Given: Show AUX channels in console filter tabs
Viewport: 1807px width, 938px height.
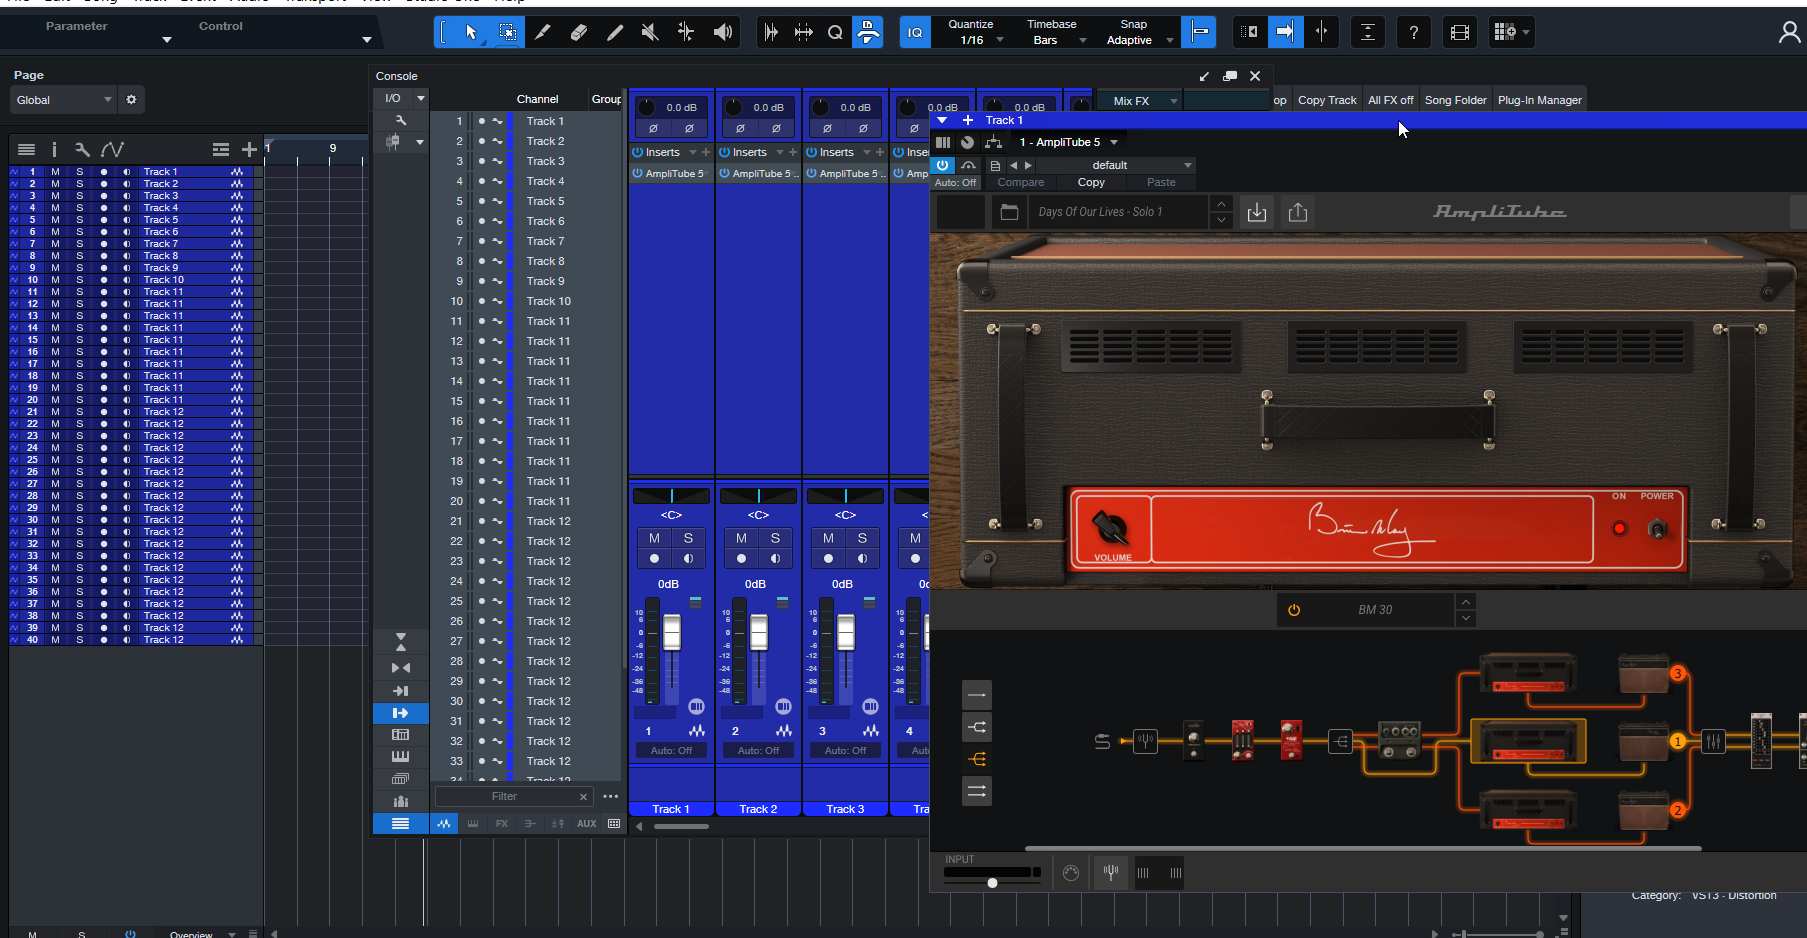Looking at the screenshot, I should point(586,824).
